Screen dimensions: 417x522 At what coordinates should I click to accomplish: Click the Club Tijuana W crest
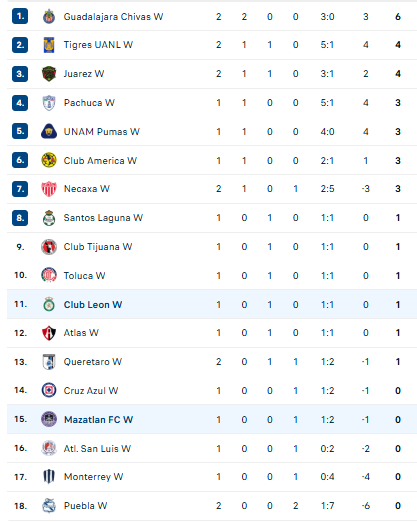coord(49,247)
